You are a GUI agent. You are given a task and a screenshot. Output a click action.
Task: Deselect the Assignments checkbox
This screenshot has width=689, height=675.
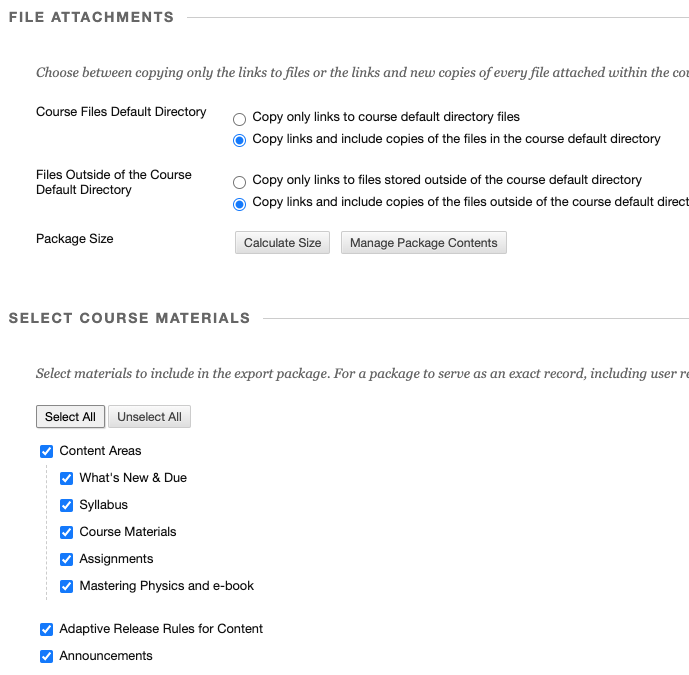(66, 560)
